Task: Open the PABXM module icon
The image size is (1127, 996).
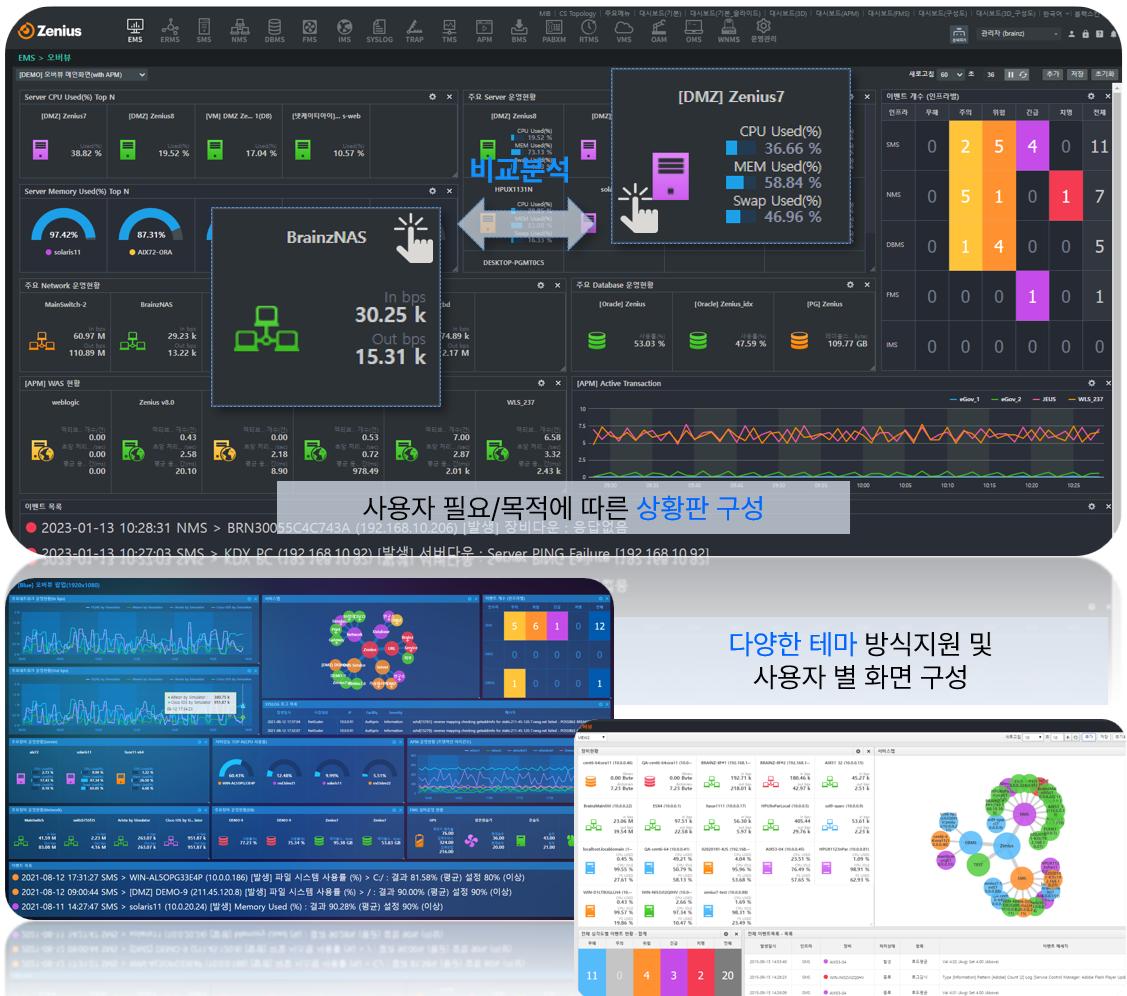Action: pyautogui.click(x=554, y=31)
